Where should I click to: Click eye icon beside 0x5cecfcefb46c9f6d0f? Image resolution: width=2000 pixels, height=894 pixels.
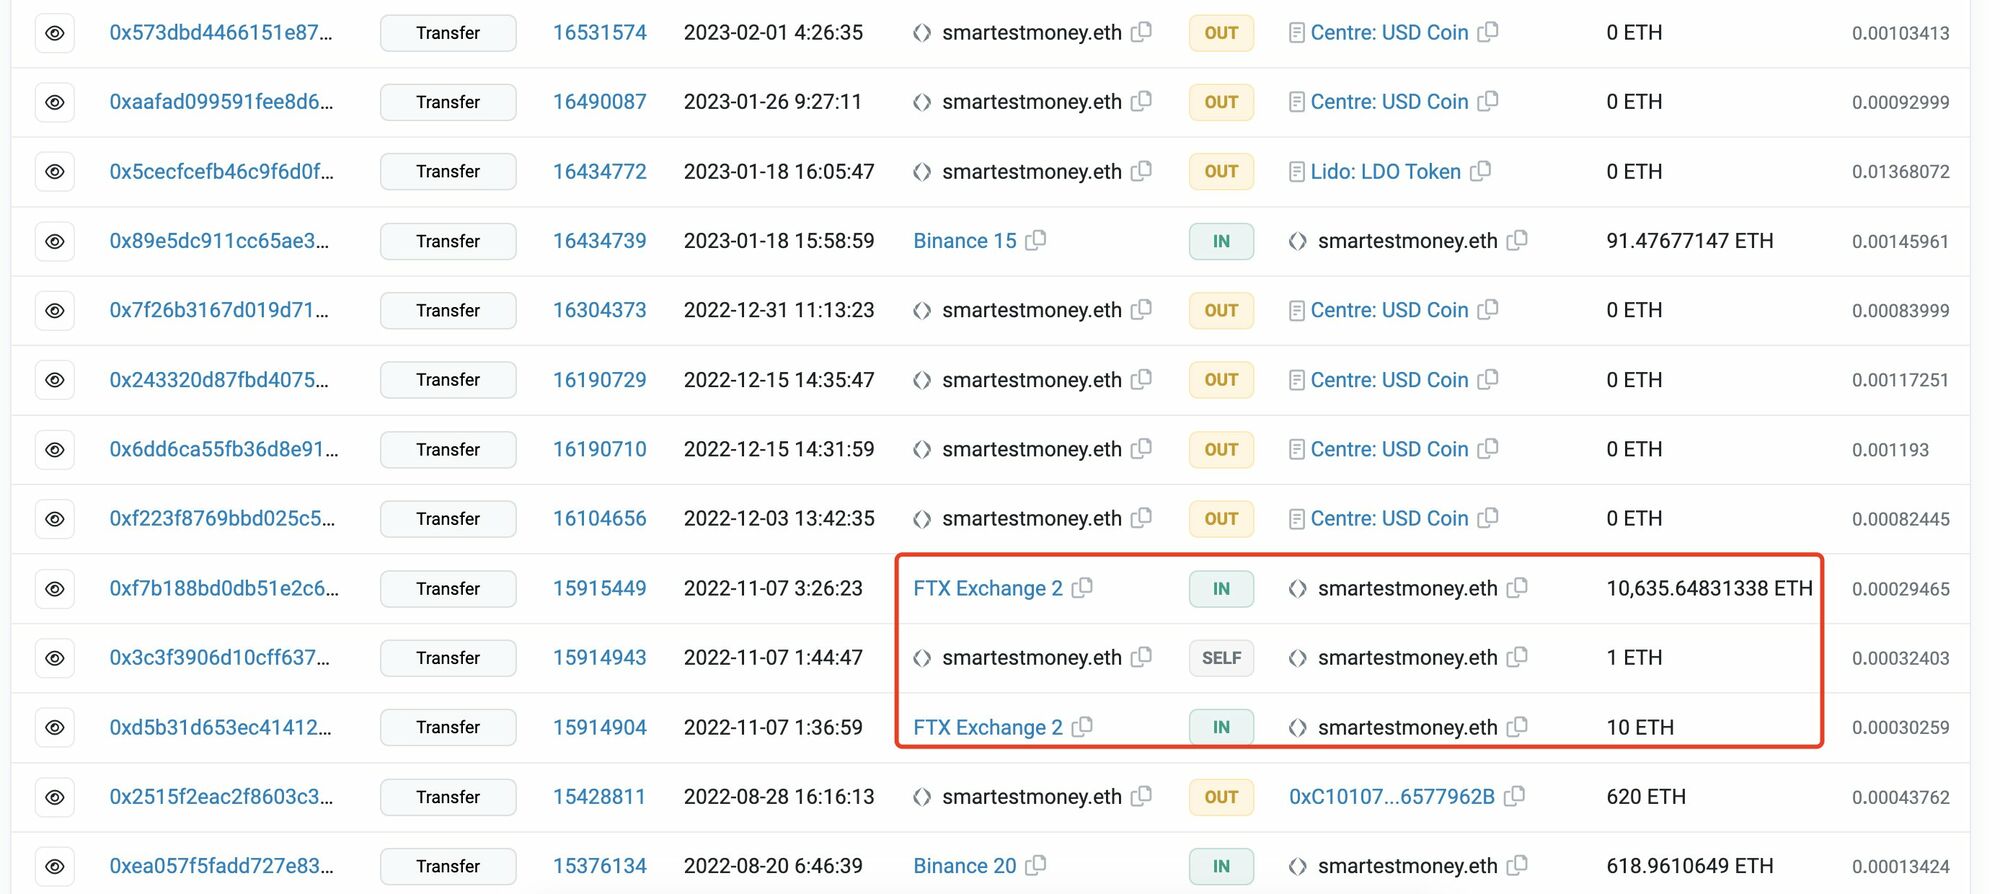[55, 172]
